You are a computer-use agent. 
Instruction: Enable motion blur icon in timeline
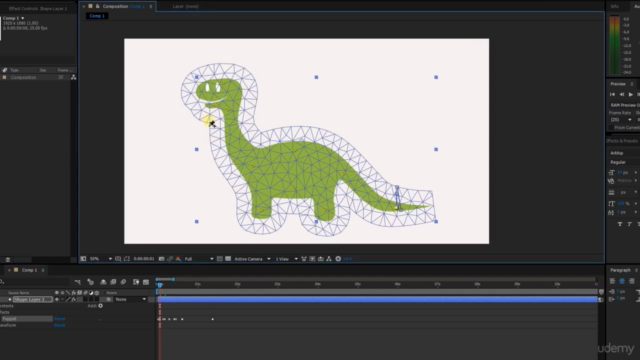(x=123, y=282)
